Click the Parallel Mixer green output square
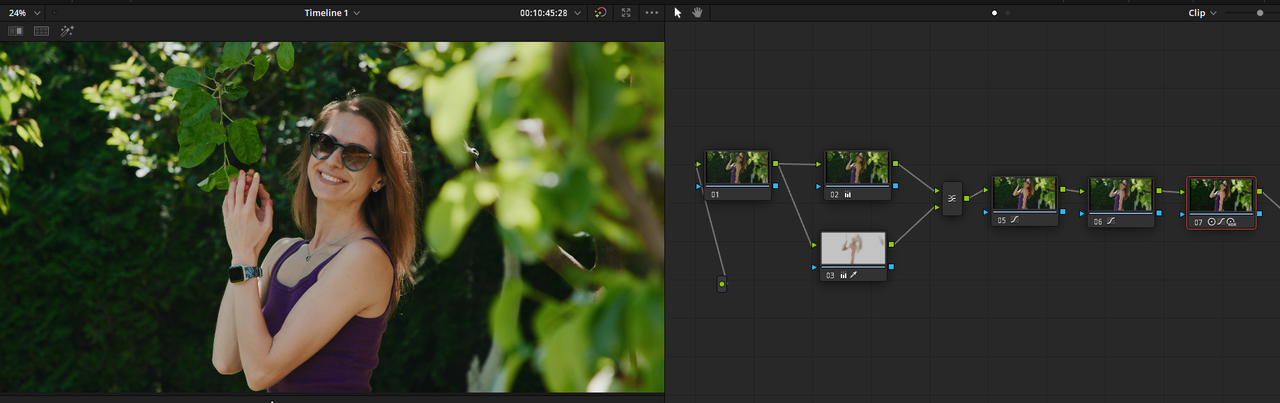Image resolution: width=1280 pixels, height=403 pixels. click(x=966, y=199)
